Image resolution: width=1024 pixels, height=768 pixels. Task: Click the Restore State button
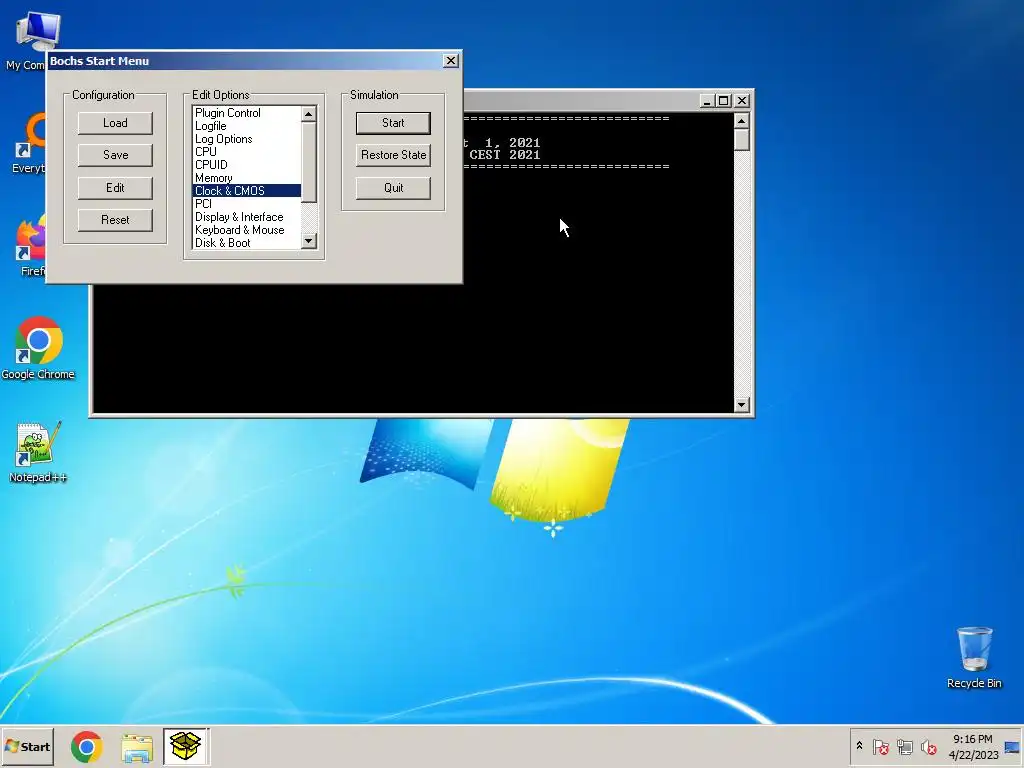pyautogui.click(x=393, y=155)
